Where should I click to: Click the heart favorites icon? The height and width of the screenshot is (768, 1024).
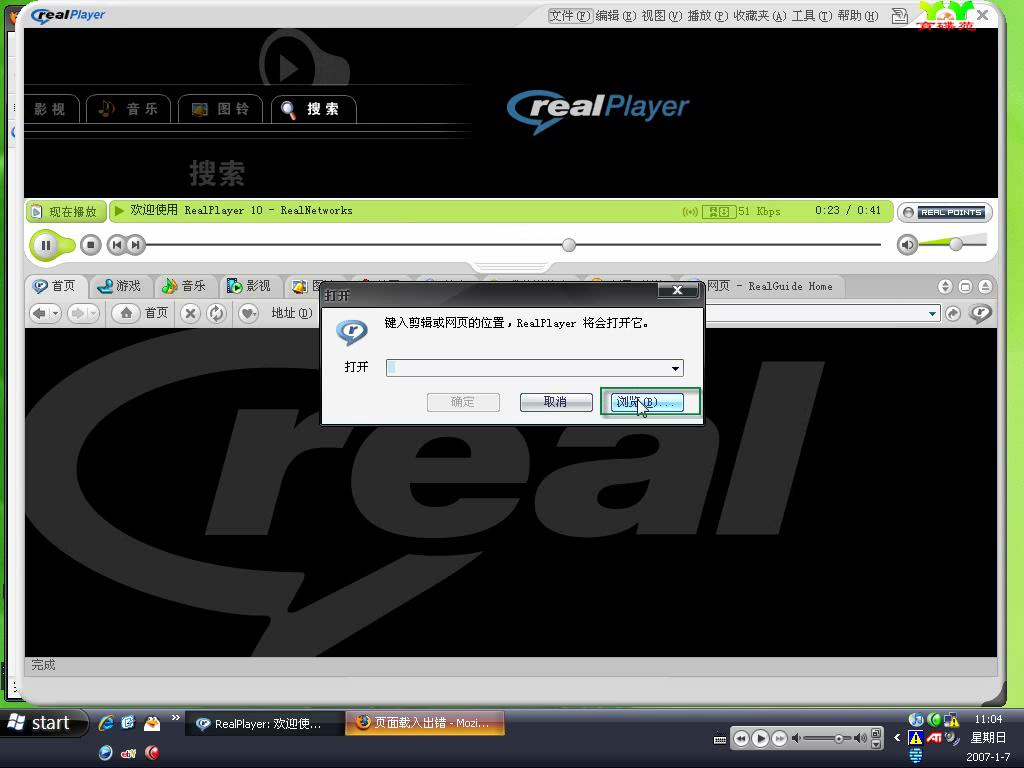pyautogui.click(x=248, y=313)
